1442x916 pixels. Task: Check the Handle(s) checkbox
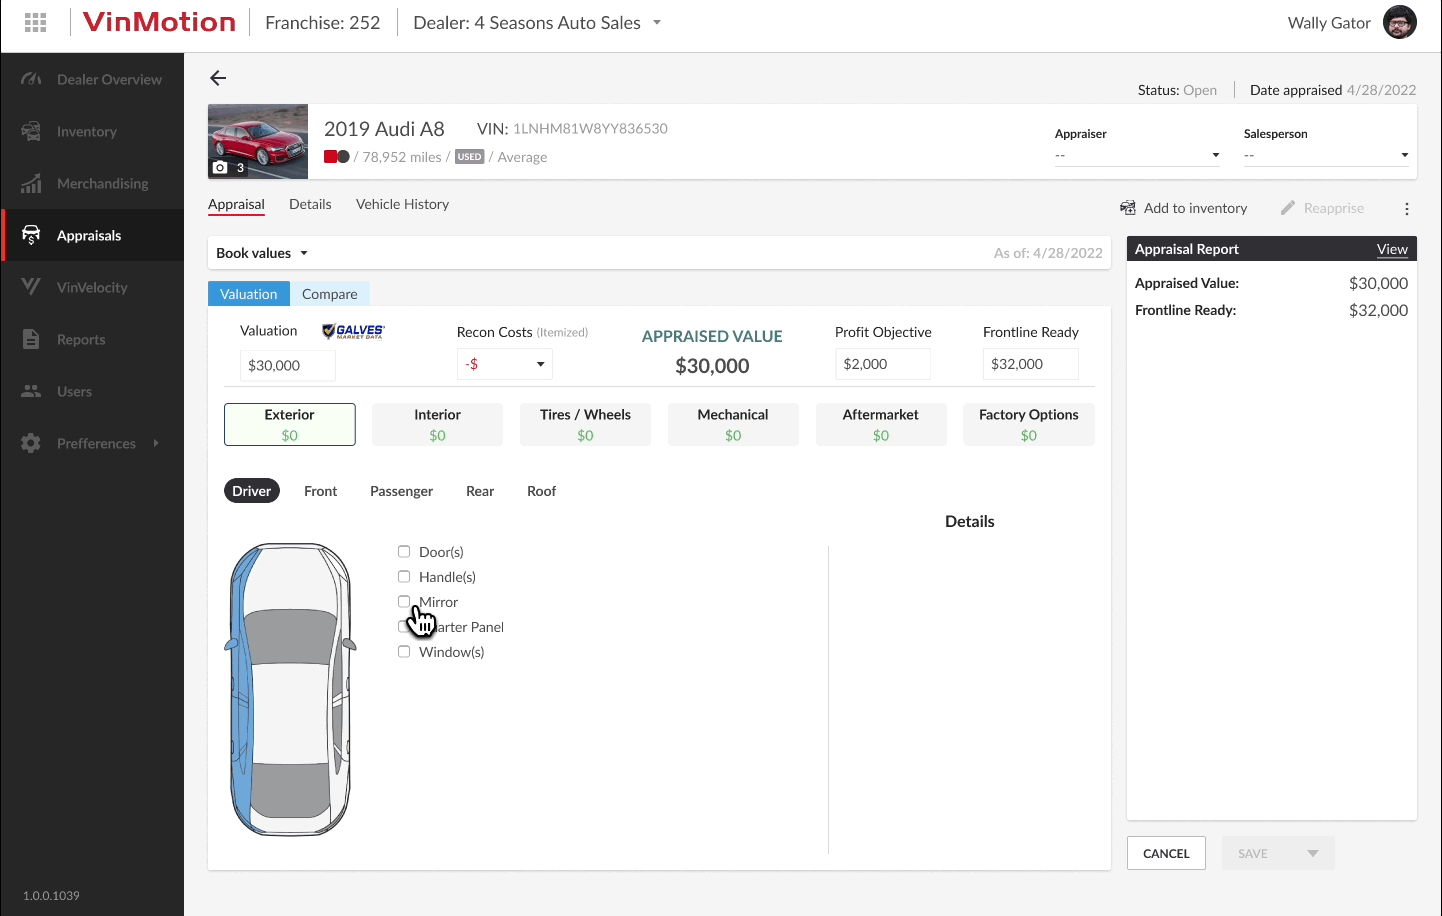coord(404,576)
